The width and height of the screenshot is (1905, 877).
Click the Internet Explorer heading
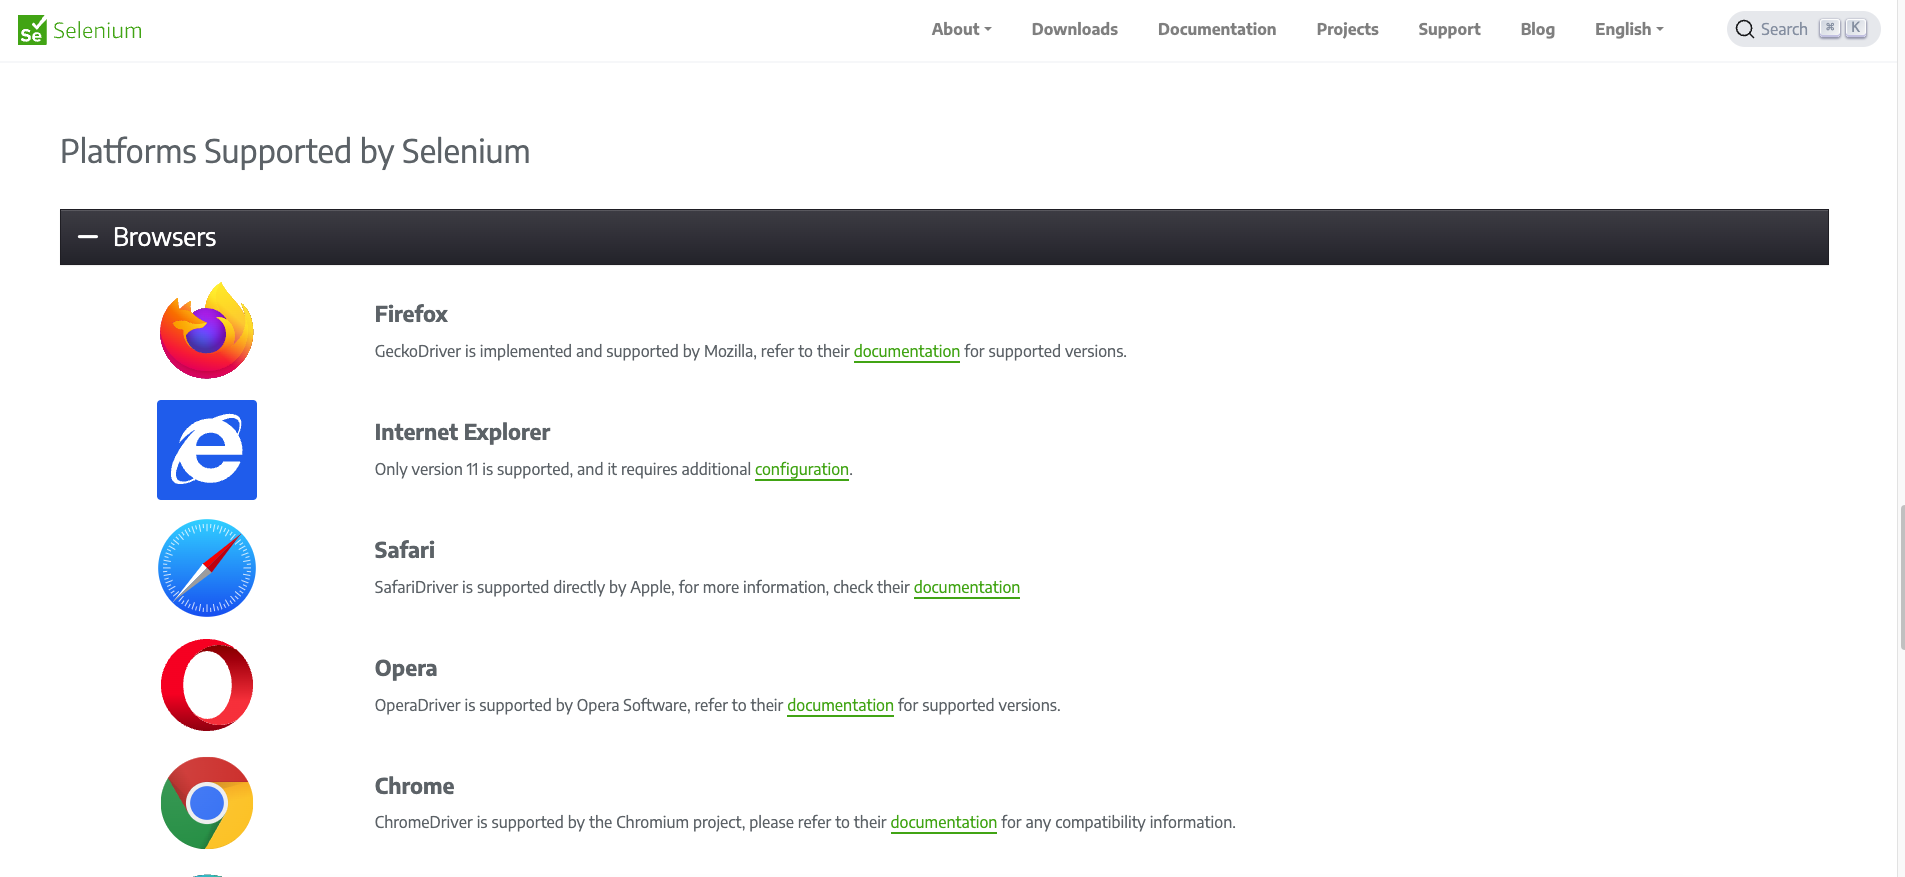pos(462,432)
